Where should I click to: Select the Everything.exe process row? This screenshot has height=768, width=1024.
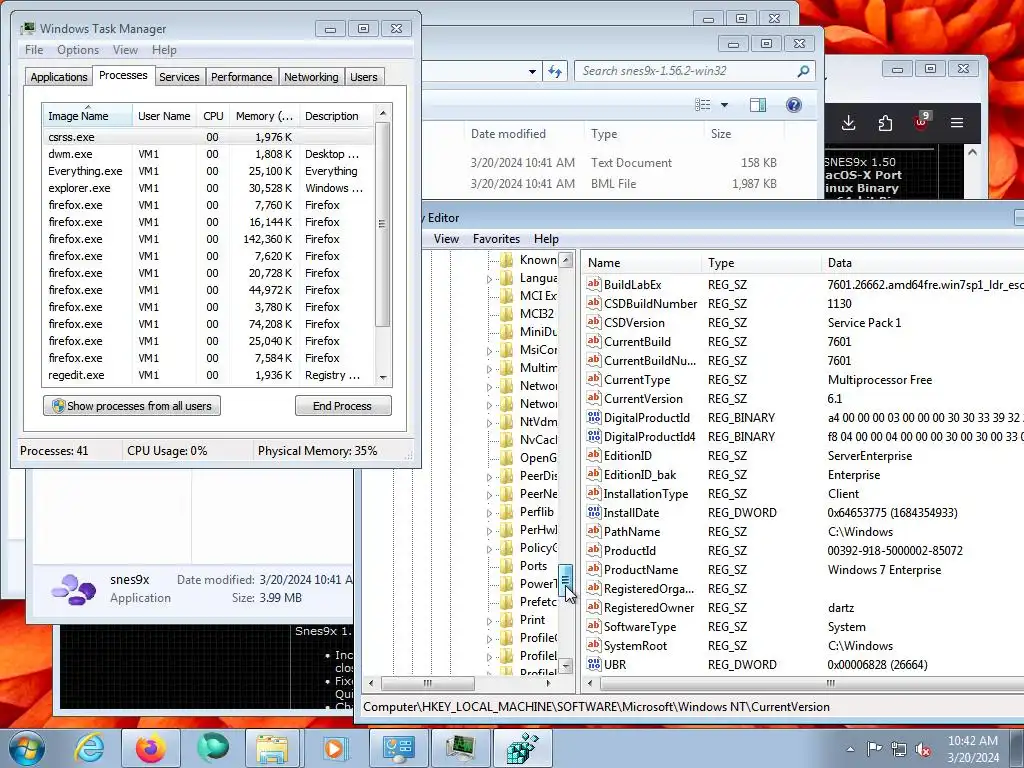pyautogui.click(x=208, y=171)
